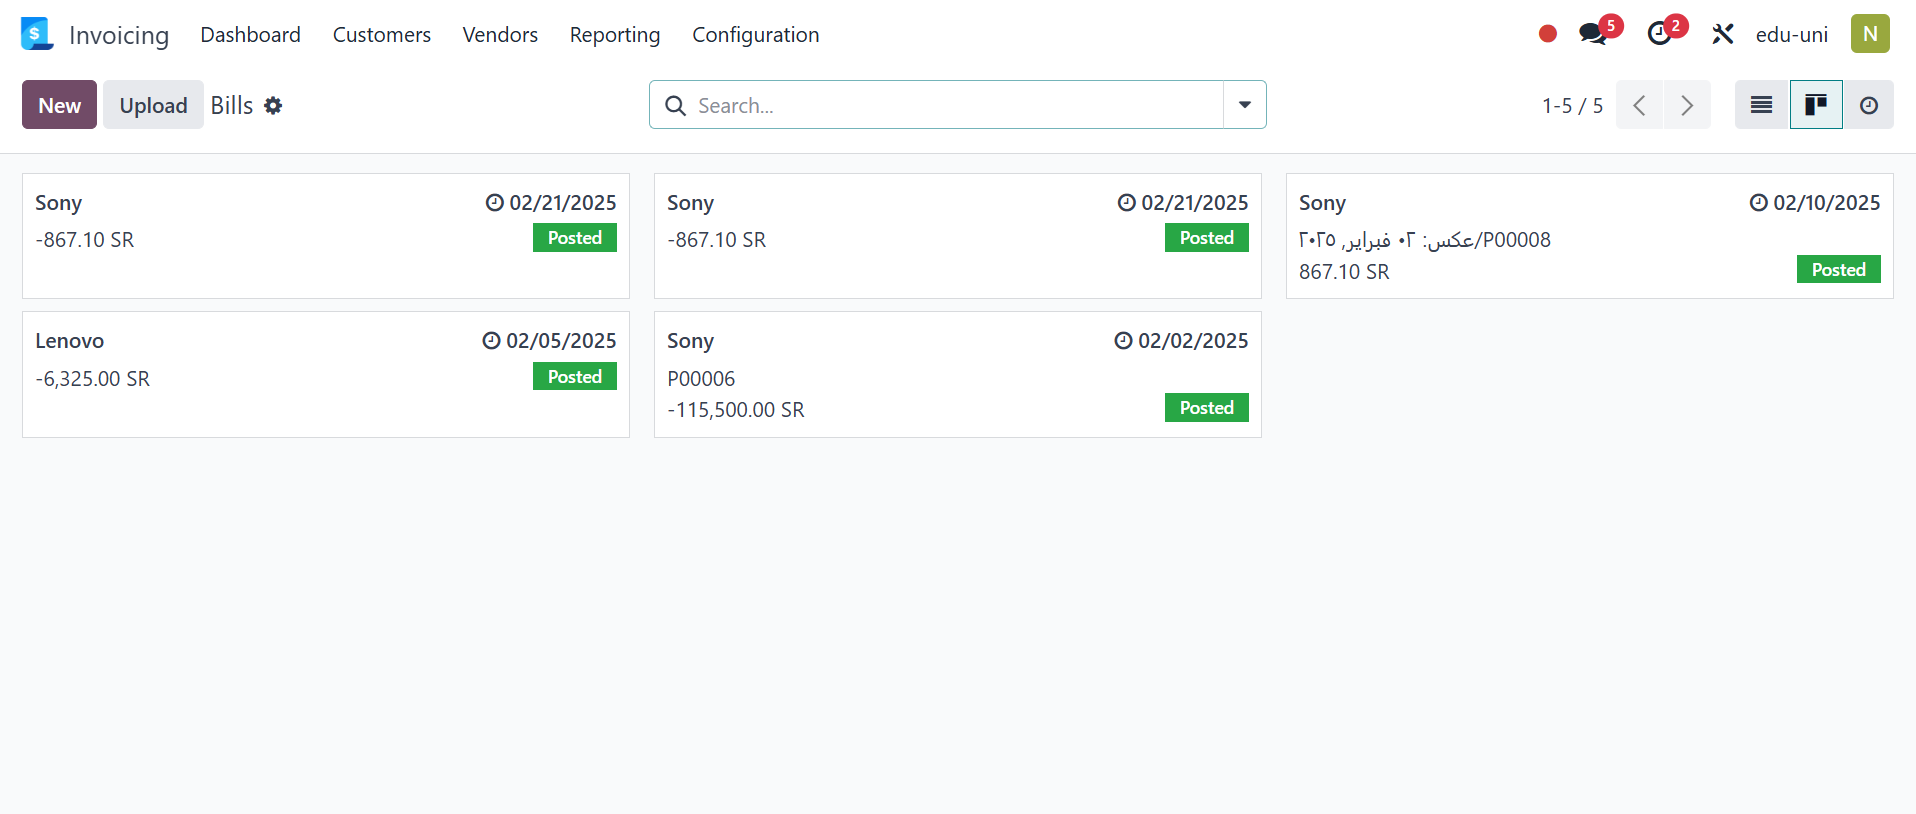Go to previous page of bills

pyautogui.click(x=1639, y=105)
